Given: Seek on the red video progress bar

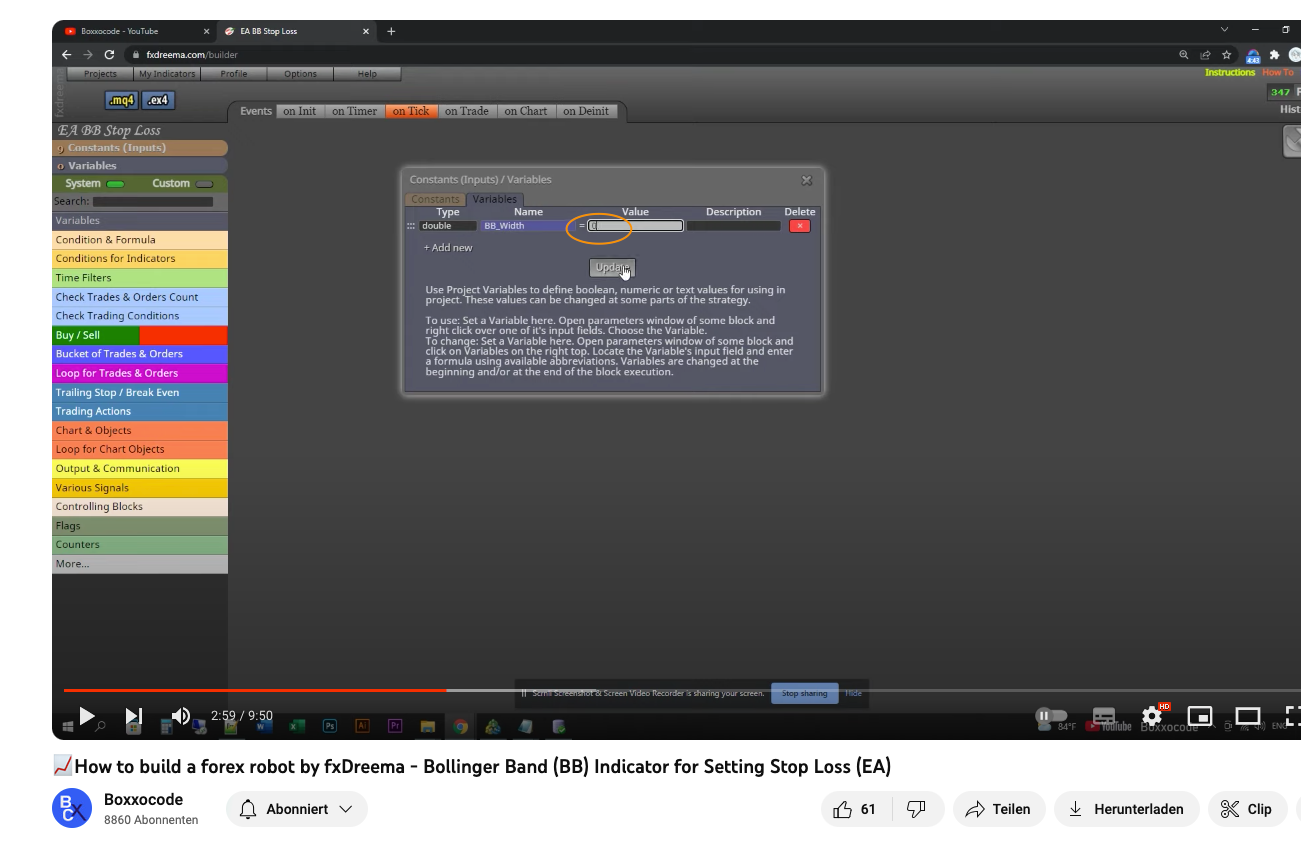Looking at the screenshot, I should (255, 690).
